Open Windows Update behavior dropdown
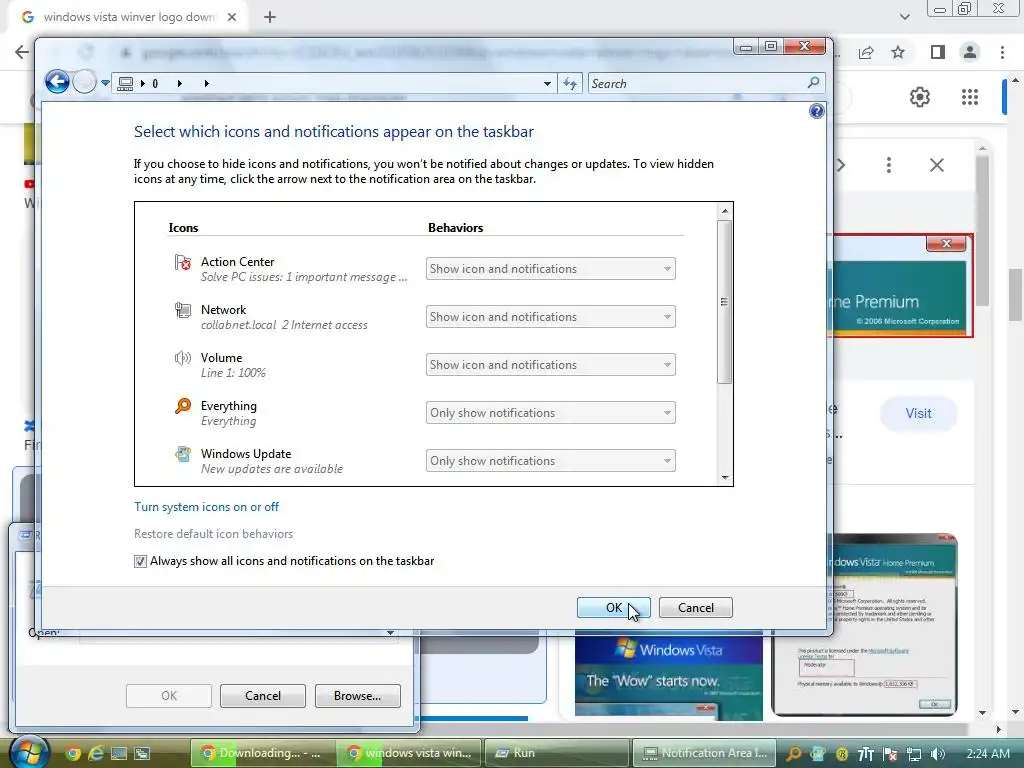The image size is (1024, 768). 551,461
